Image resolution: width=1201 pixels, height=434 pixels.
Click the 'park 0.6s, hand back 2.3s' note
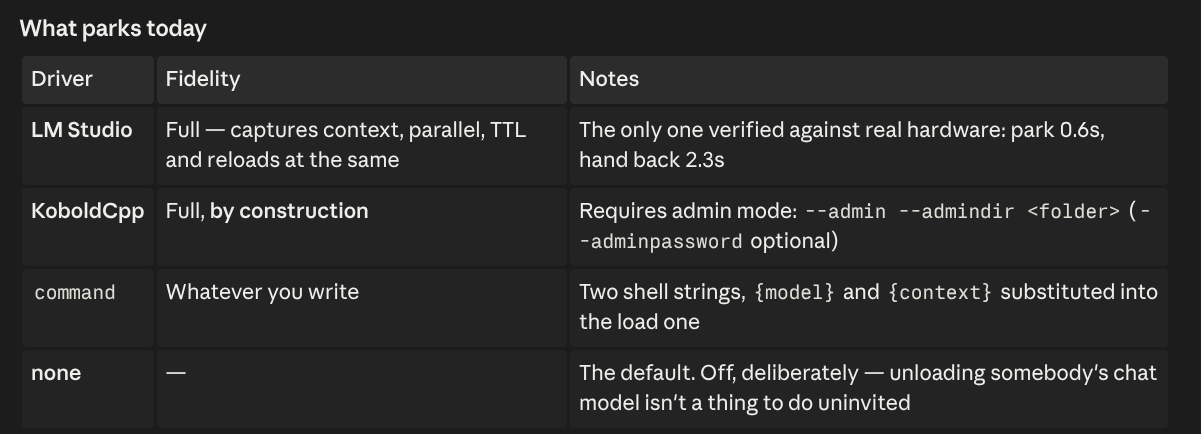click(x=841, y=145)
